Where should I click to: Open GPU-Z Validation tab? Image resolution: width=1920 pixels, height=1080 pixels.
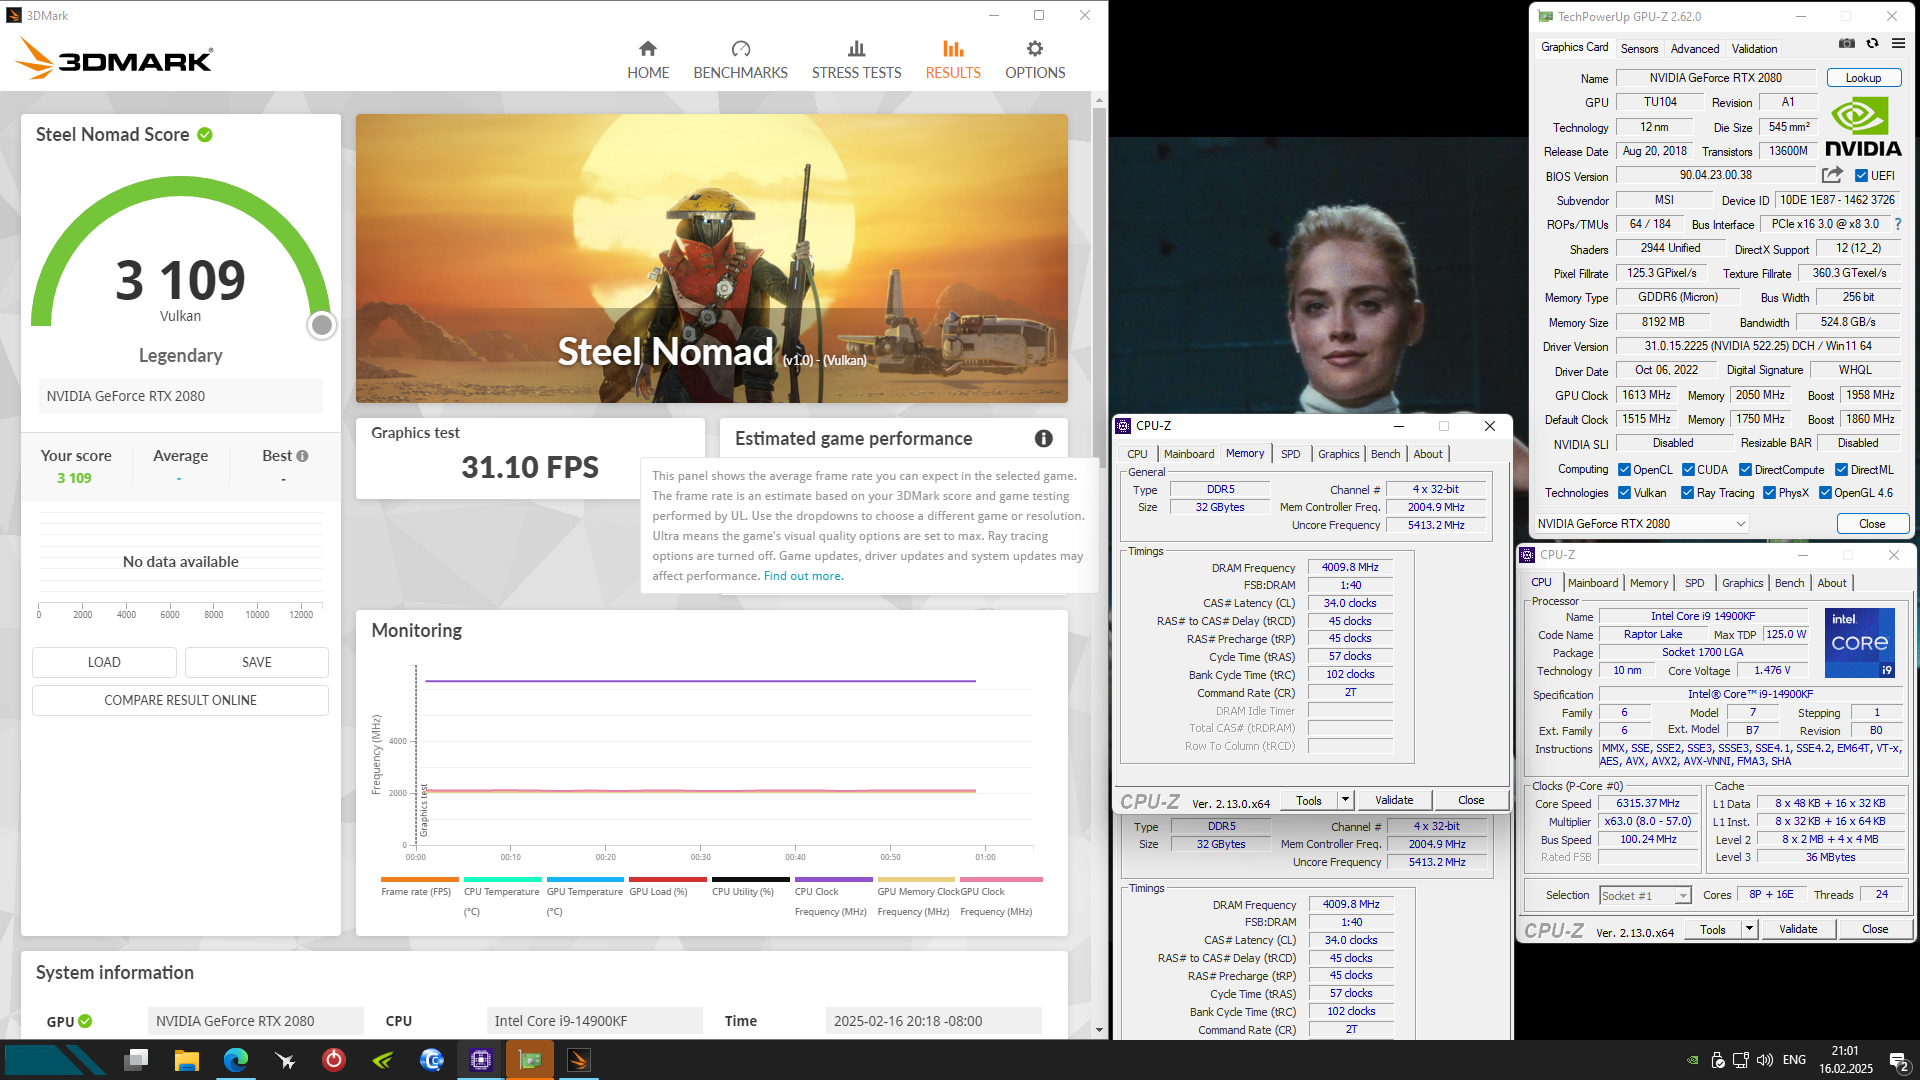tap(1754, 48)
